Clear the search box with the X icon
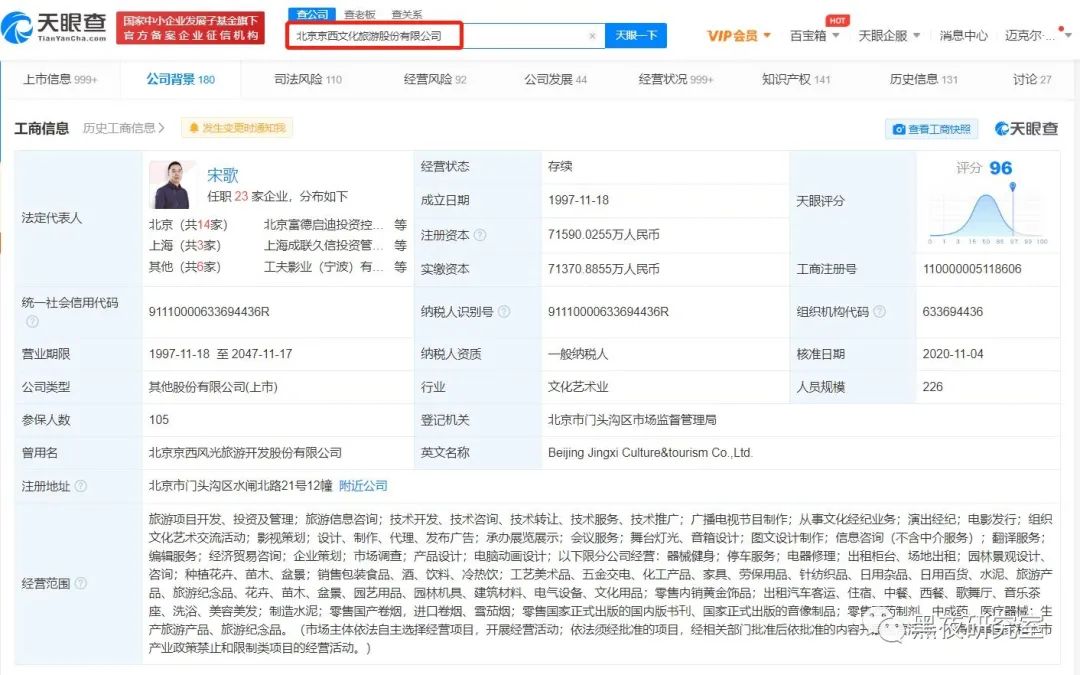The width and height of the screenshot is (1080, 675). point(592,36)
